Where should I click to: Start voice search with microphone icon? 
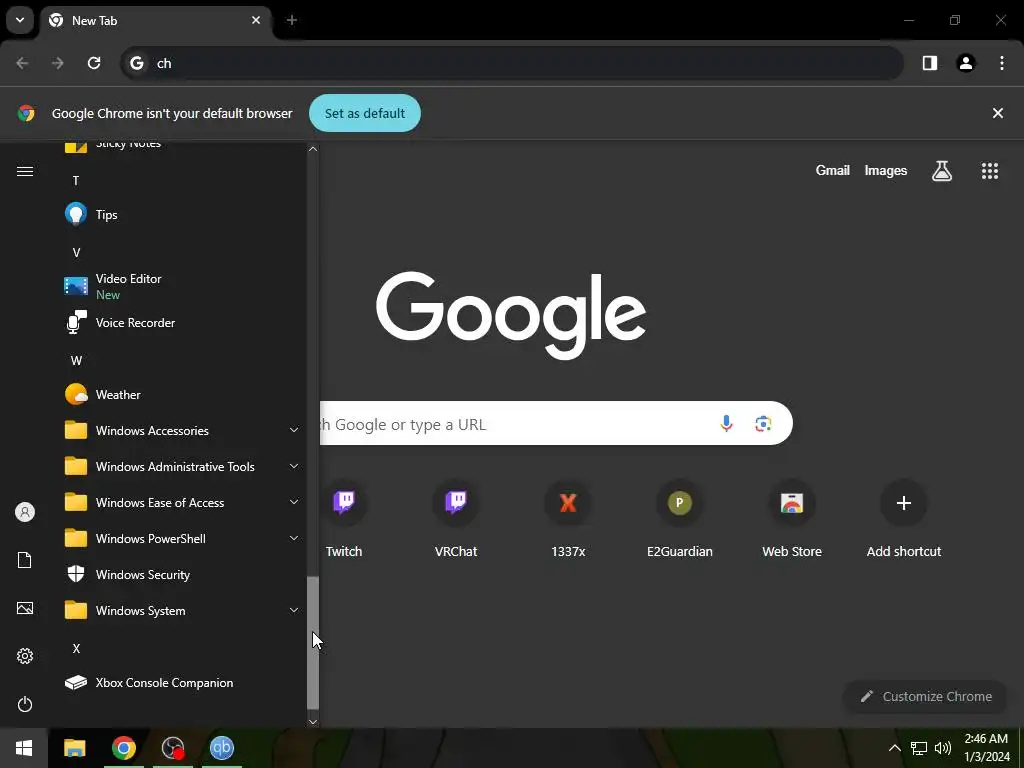pyautogui.click(x=726, y=424)
